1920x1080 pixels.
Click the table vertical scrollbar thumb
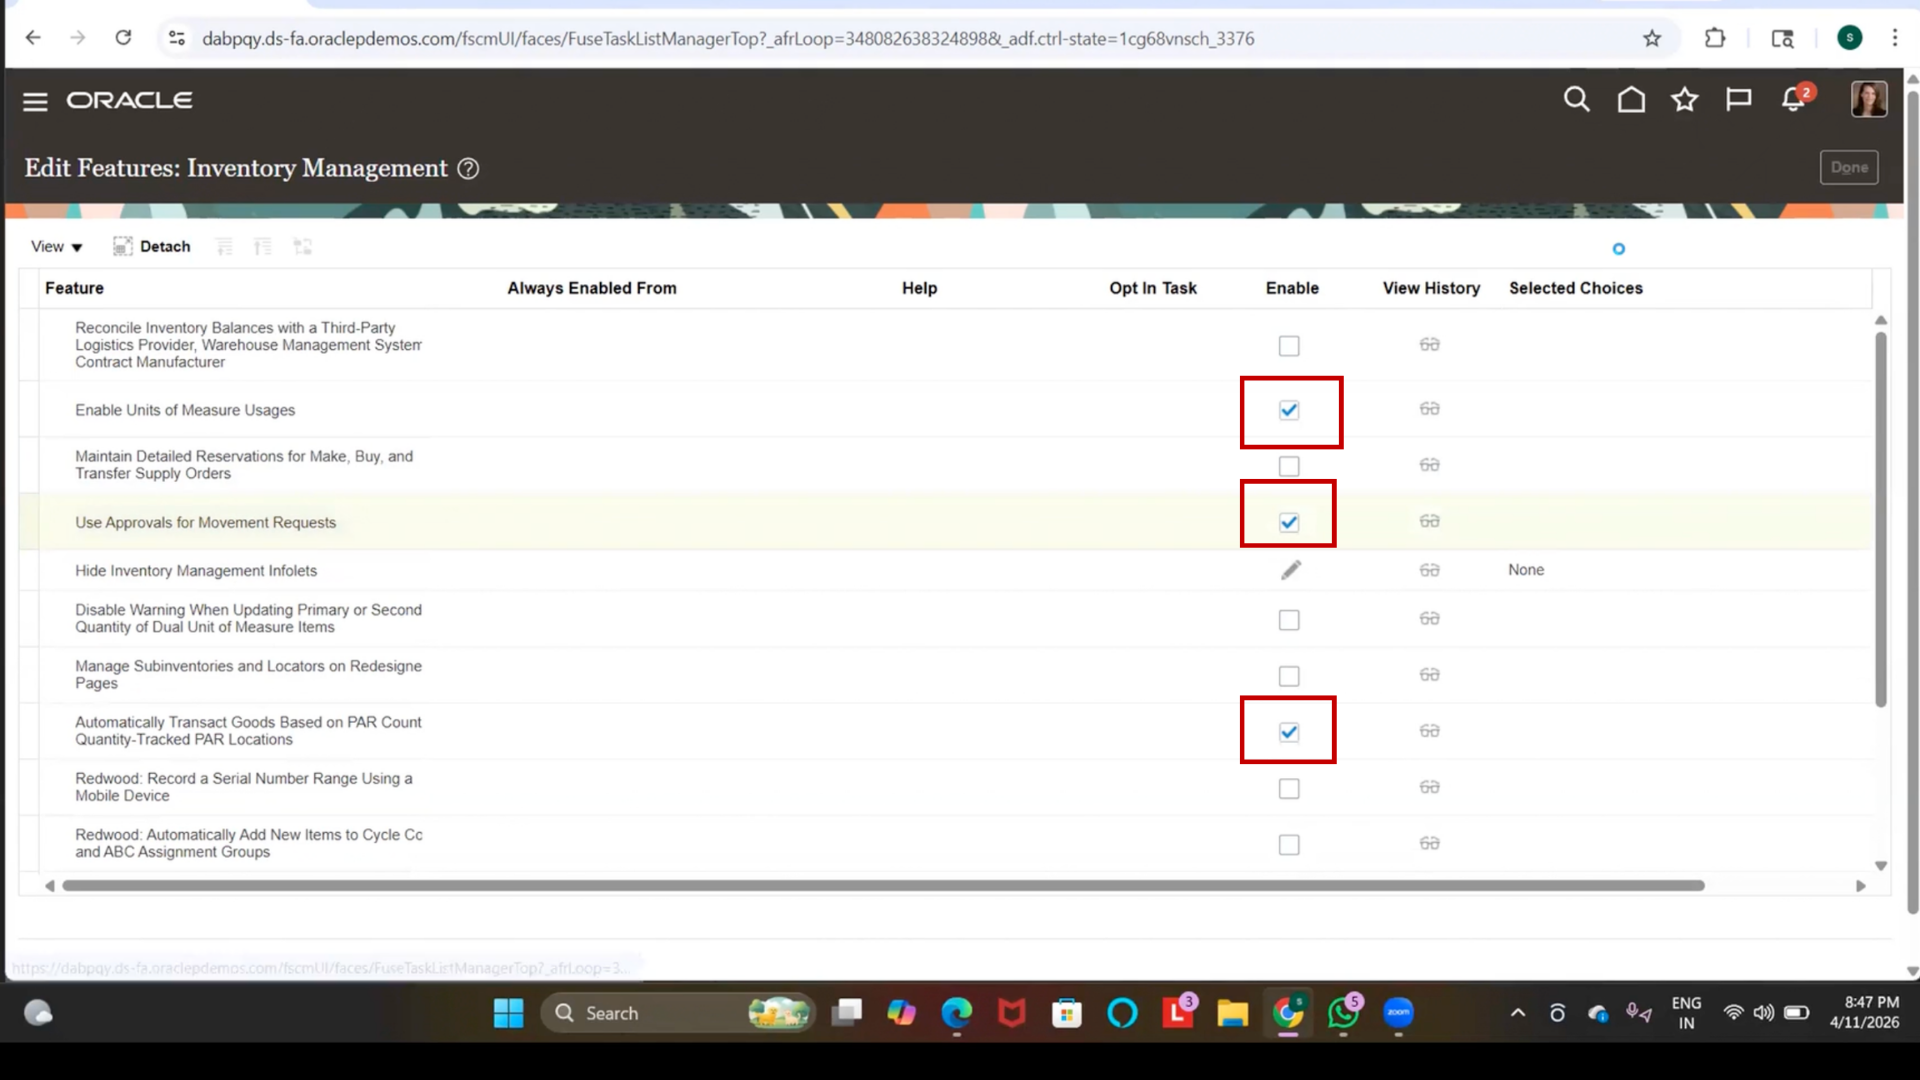[x=1881, y=520]
